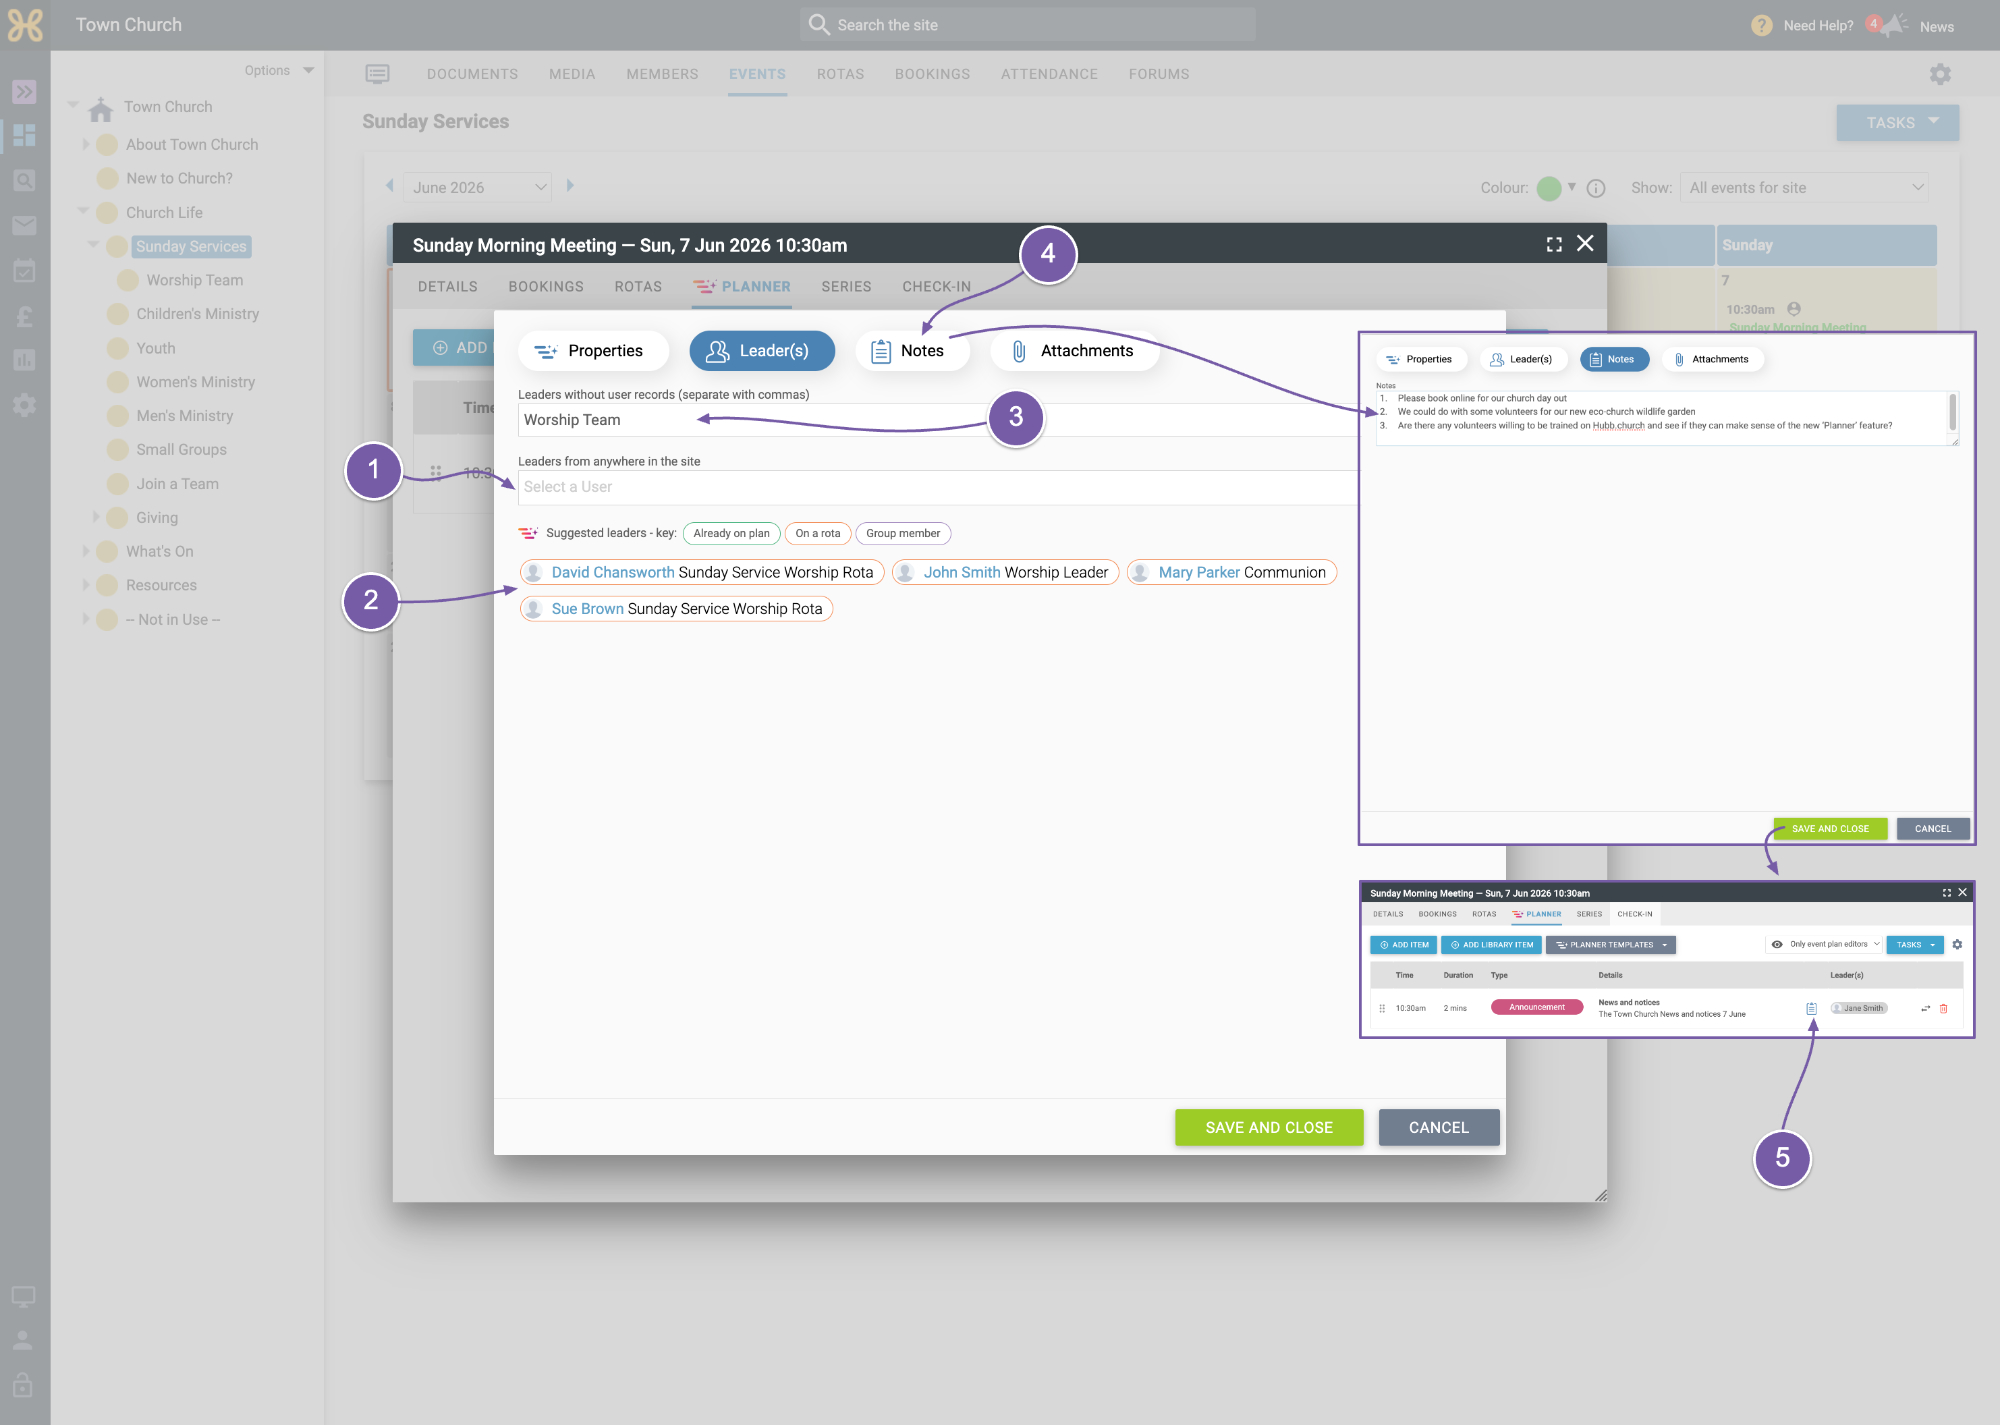Screen dimensions: 2000x1425
Task: Expand the Giving tree node
Action: point(96,517)
